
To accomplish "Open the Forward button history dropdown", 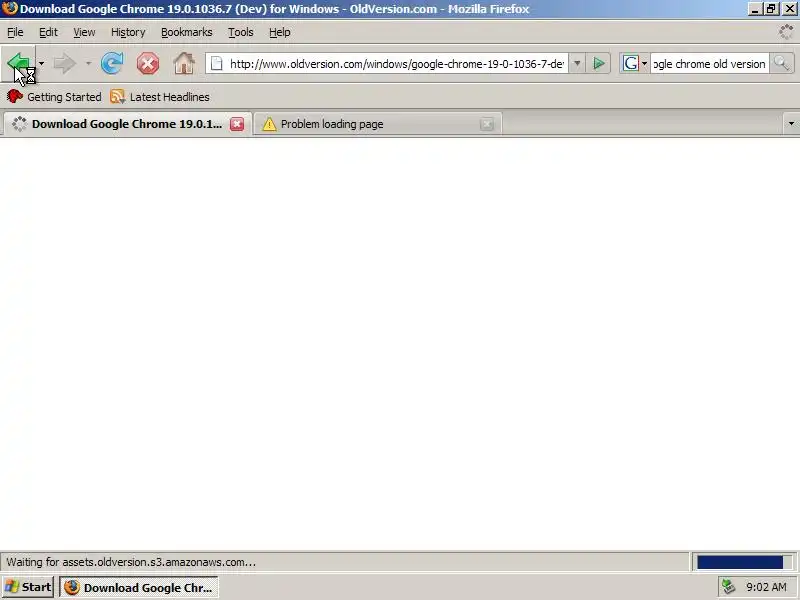I will (x=88, y=64).
